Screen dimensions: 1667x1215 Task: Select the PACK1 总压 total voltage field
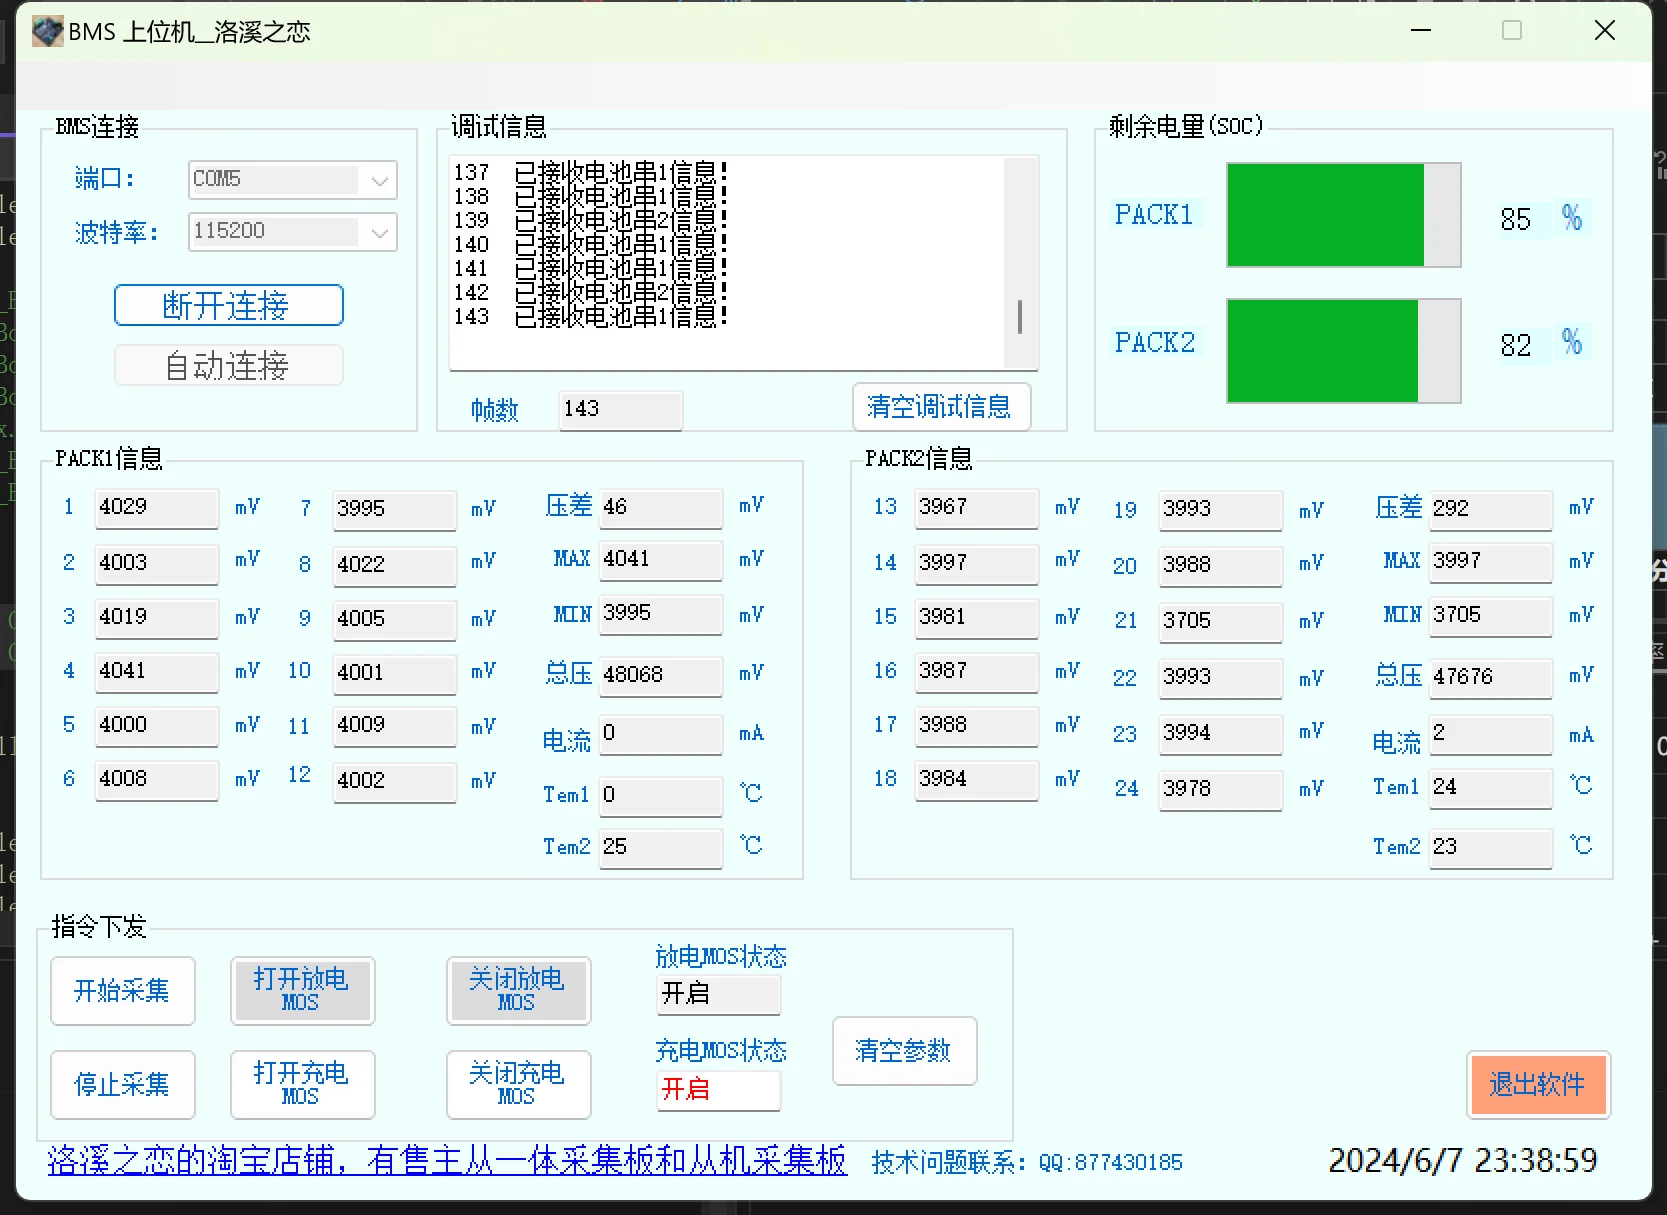660,676
